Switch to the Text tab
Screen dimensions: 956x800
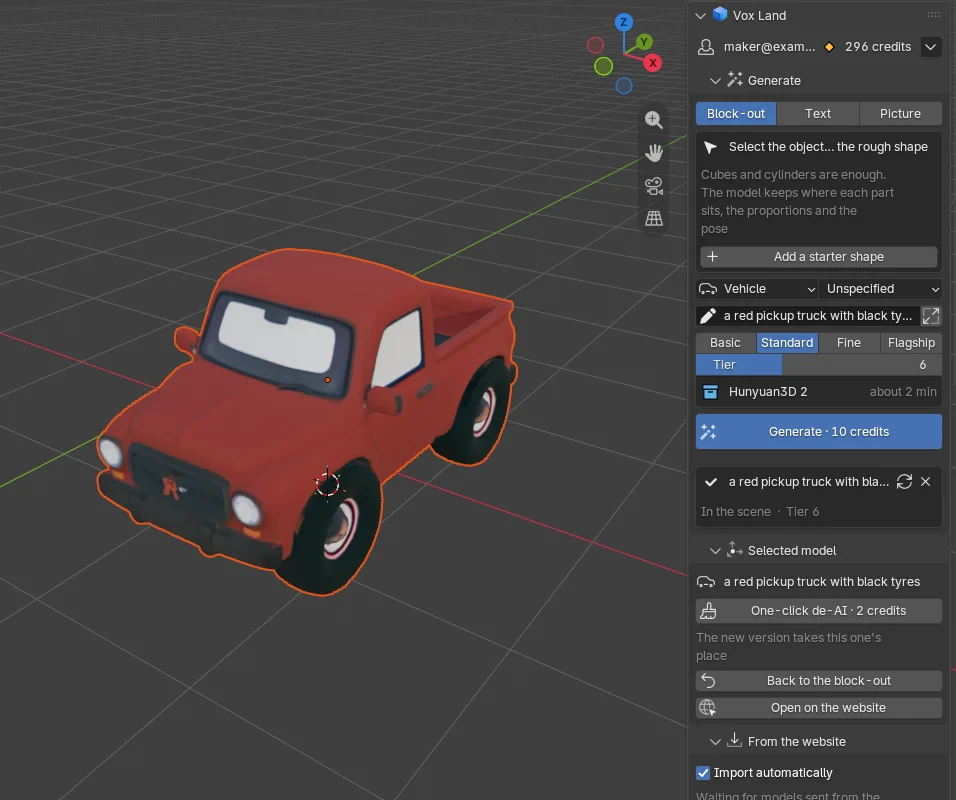point(818,113)
